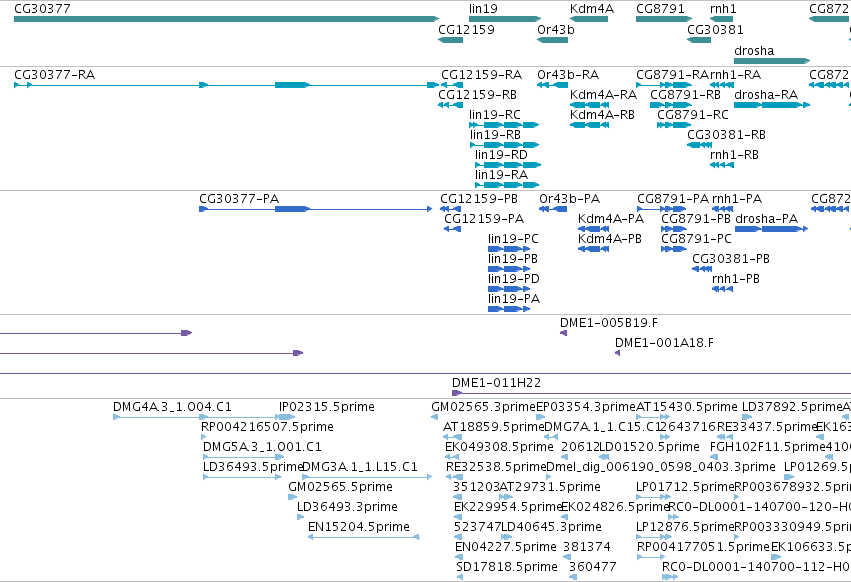Viewport: 851px width, 582px height.
Task: Select the Kdm4A gene feature
Action: pos(589,19)
